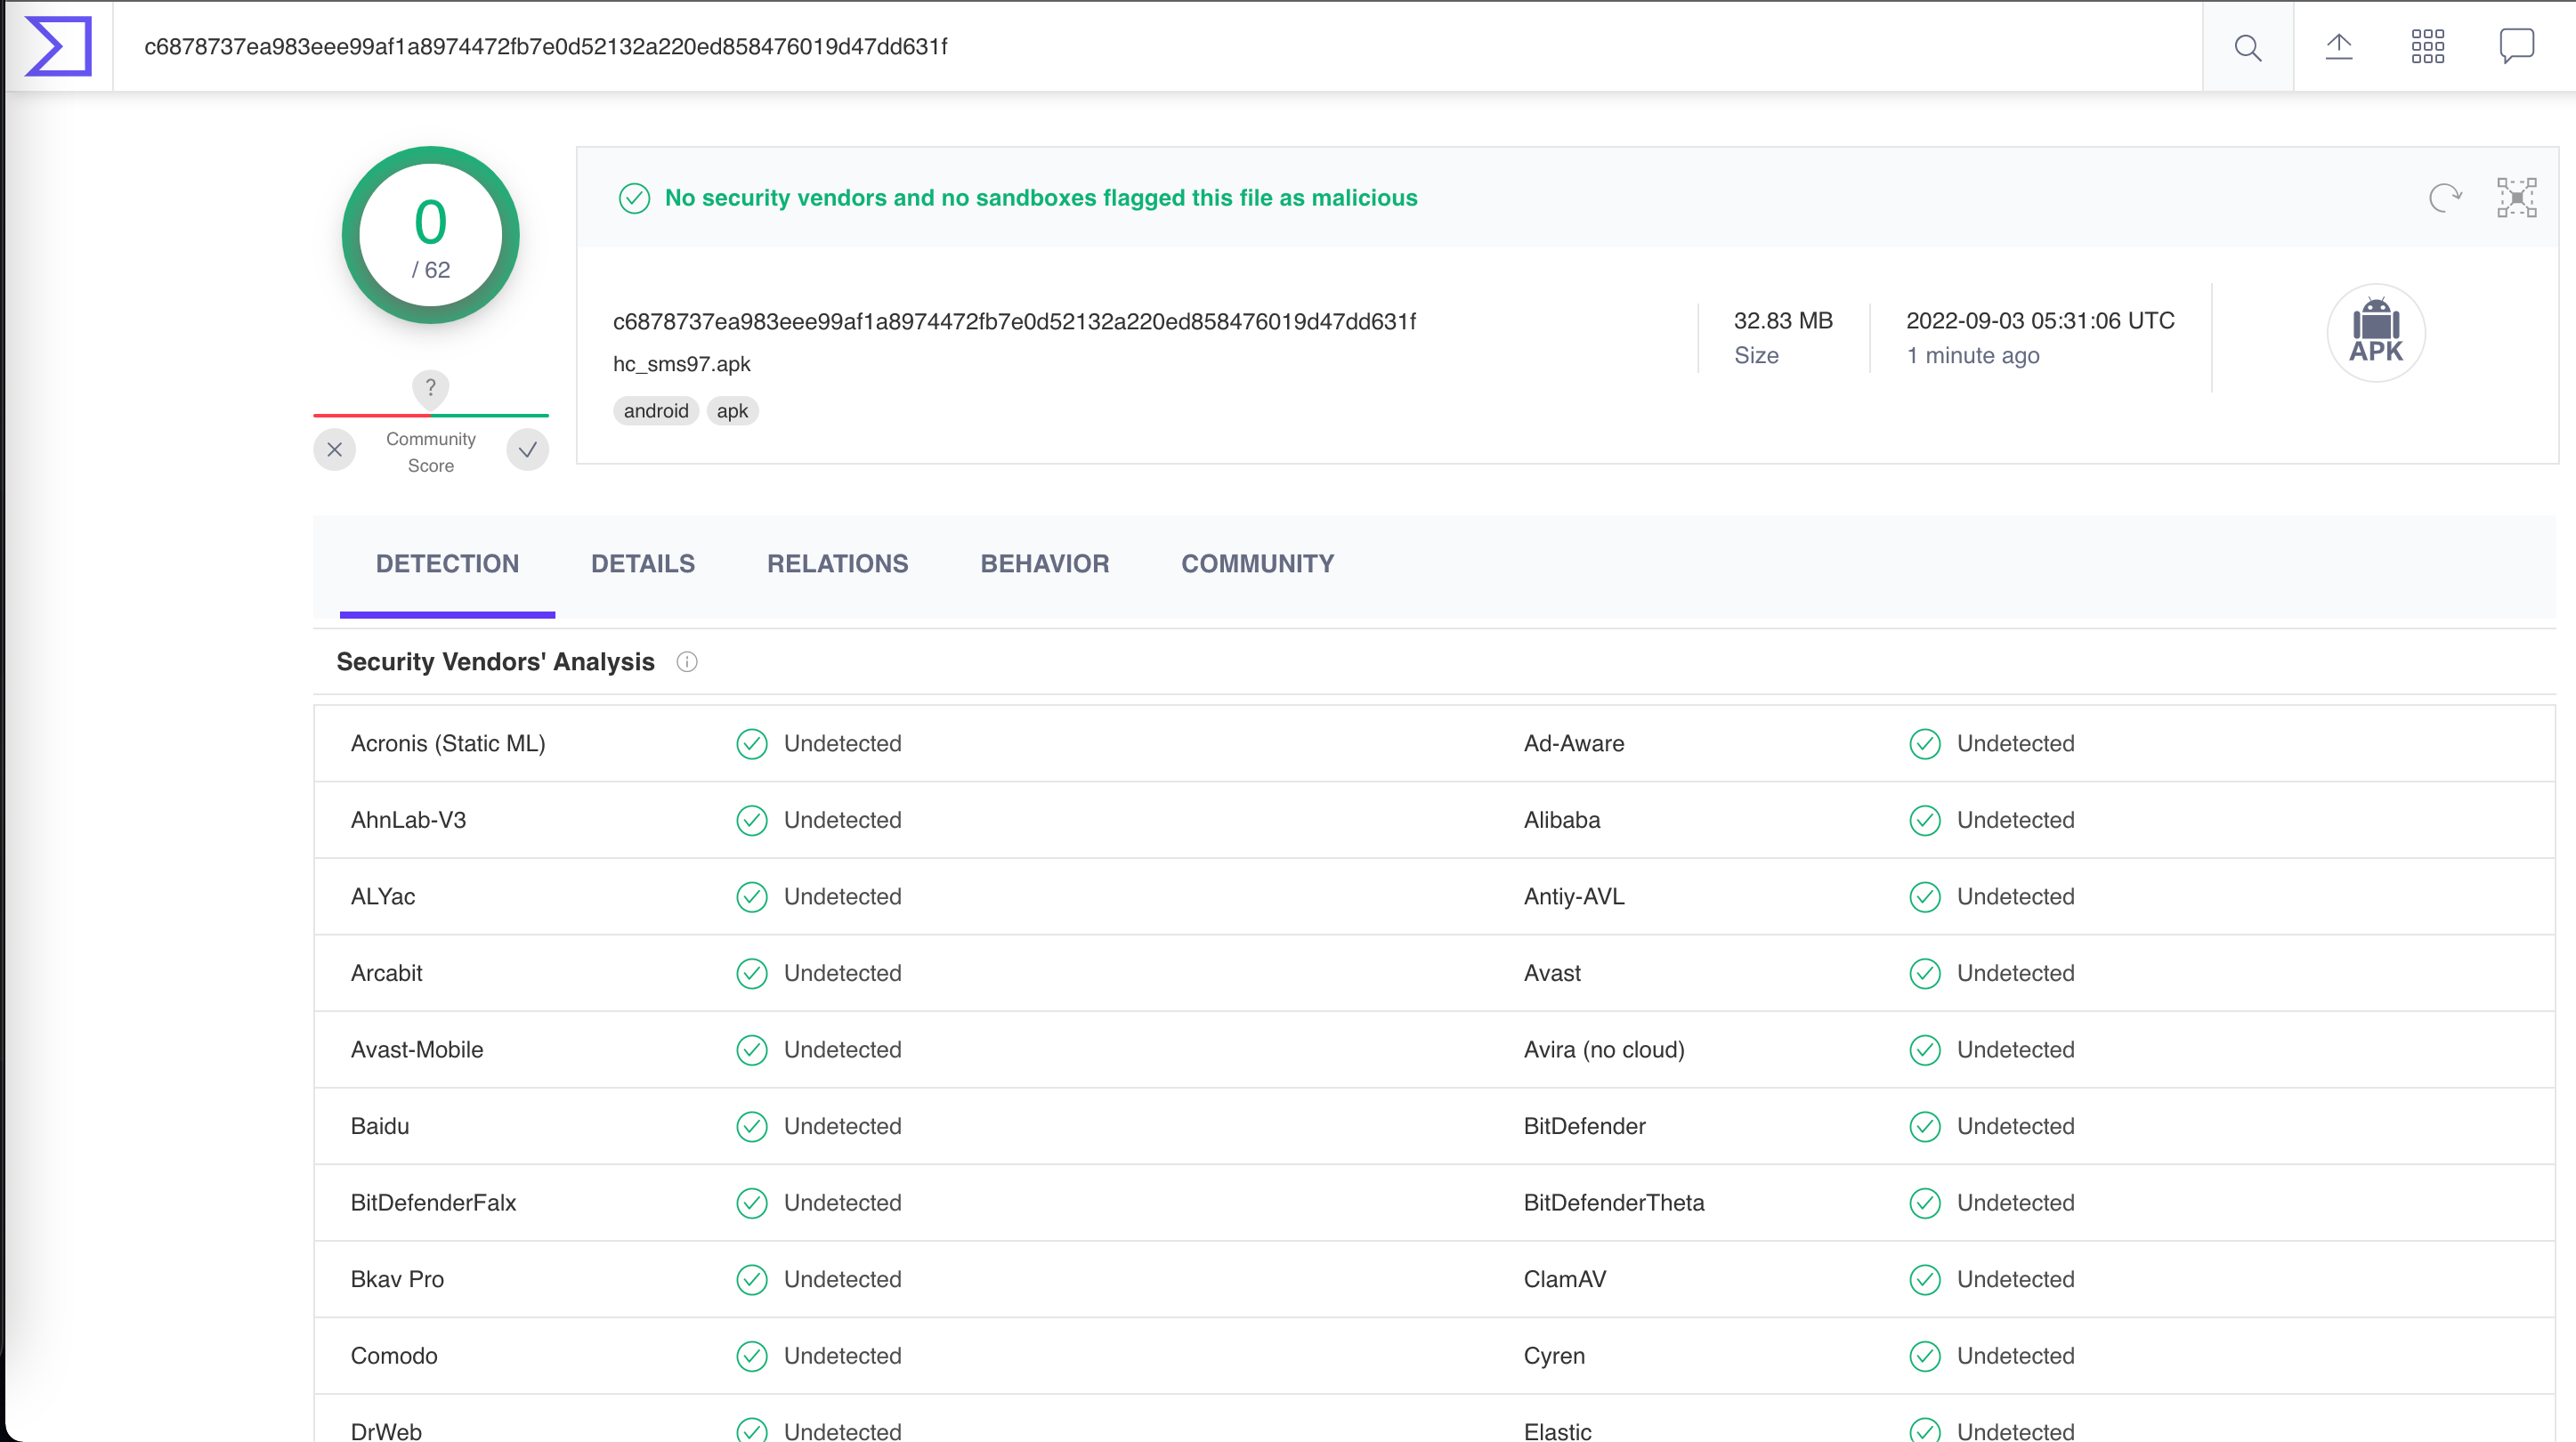
Task: Click the Avira (no cloud) vendor name
Action: 1603,1050
